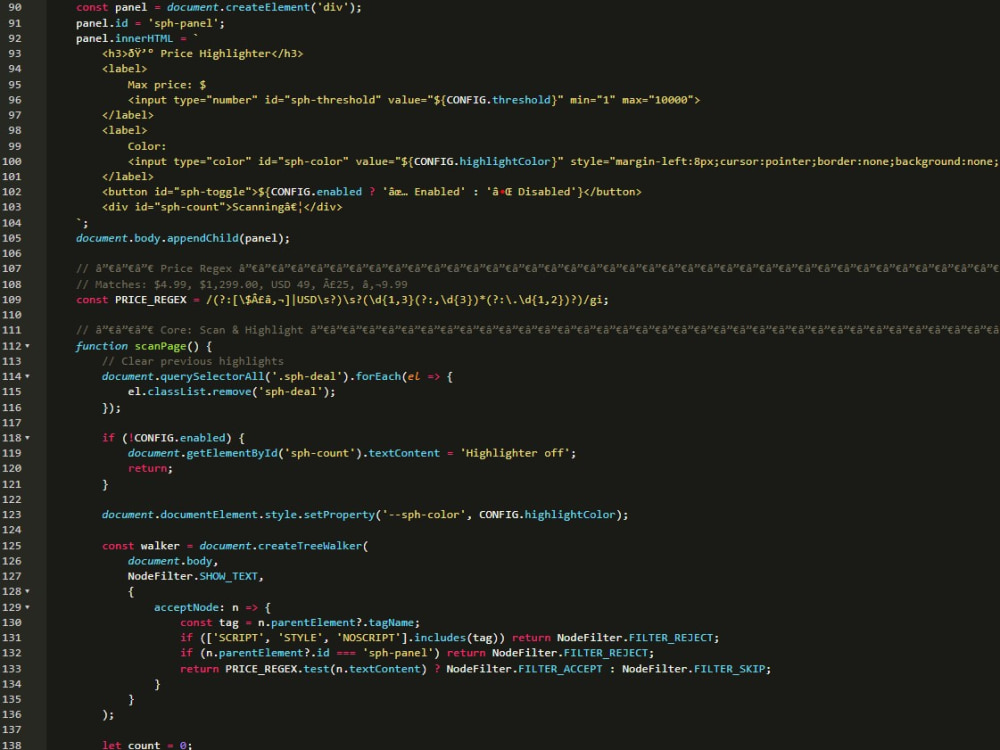Click 'appendChild' on line 105
The width and height of the screenshot is (1000, 750).
203,238
